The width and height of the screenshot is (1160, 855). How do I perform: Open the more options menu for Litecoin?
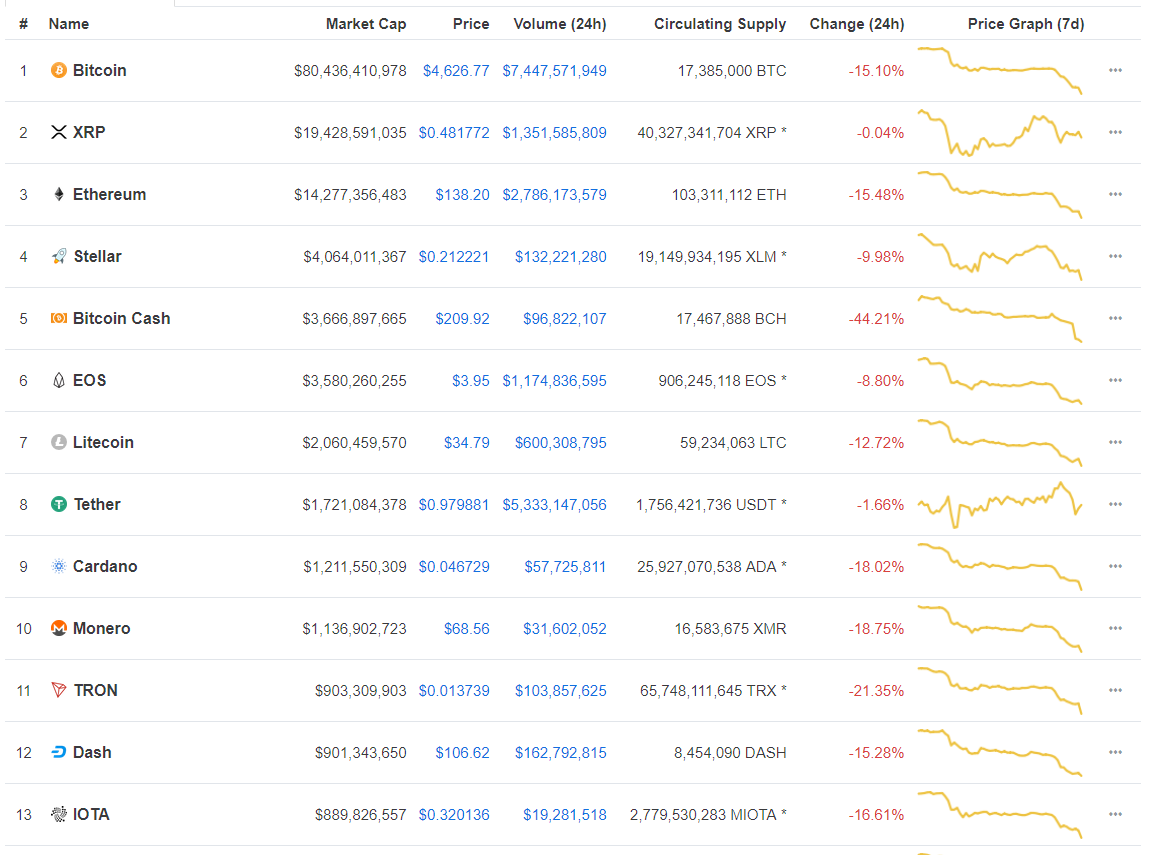point(1115,443)
